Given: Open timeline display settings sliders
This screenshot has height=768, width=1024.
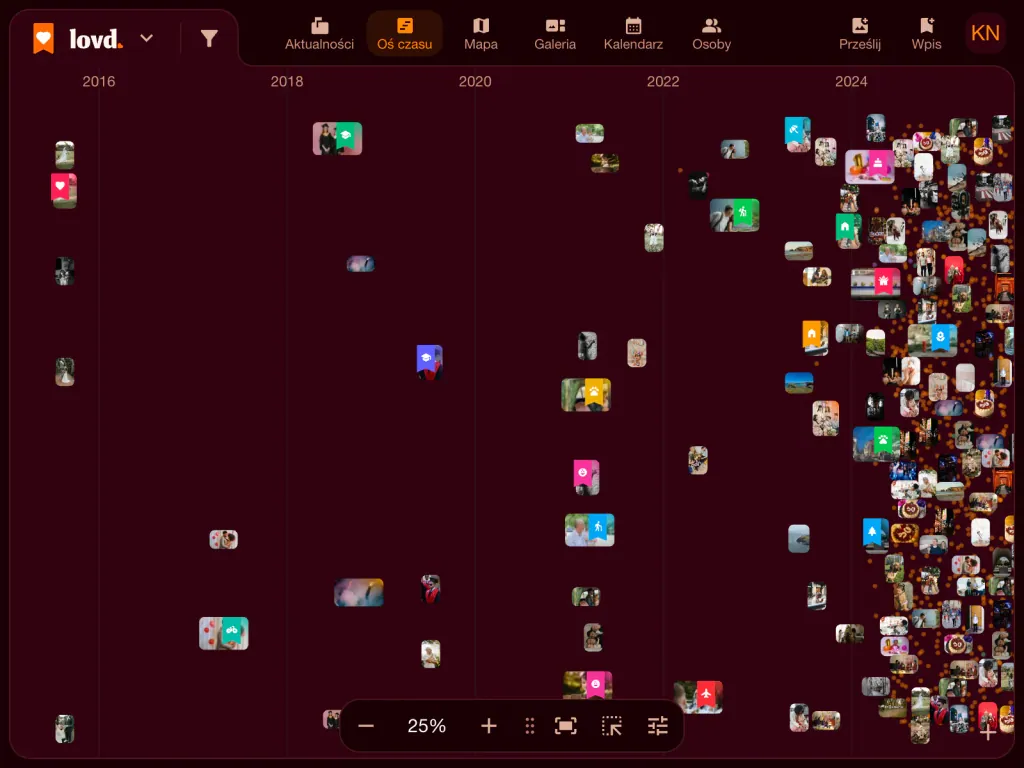Looking at the screenshot, I should point(658,726).
